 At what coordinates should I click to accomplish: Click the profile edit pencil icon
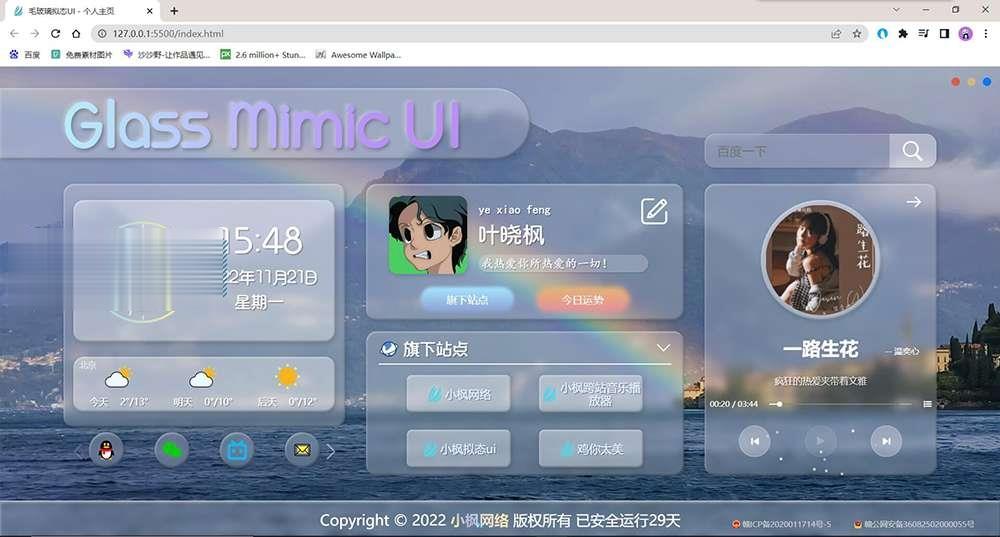click(x=654, y=211)
